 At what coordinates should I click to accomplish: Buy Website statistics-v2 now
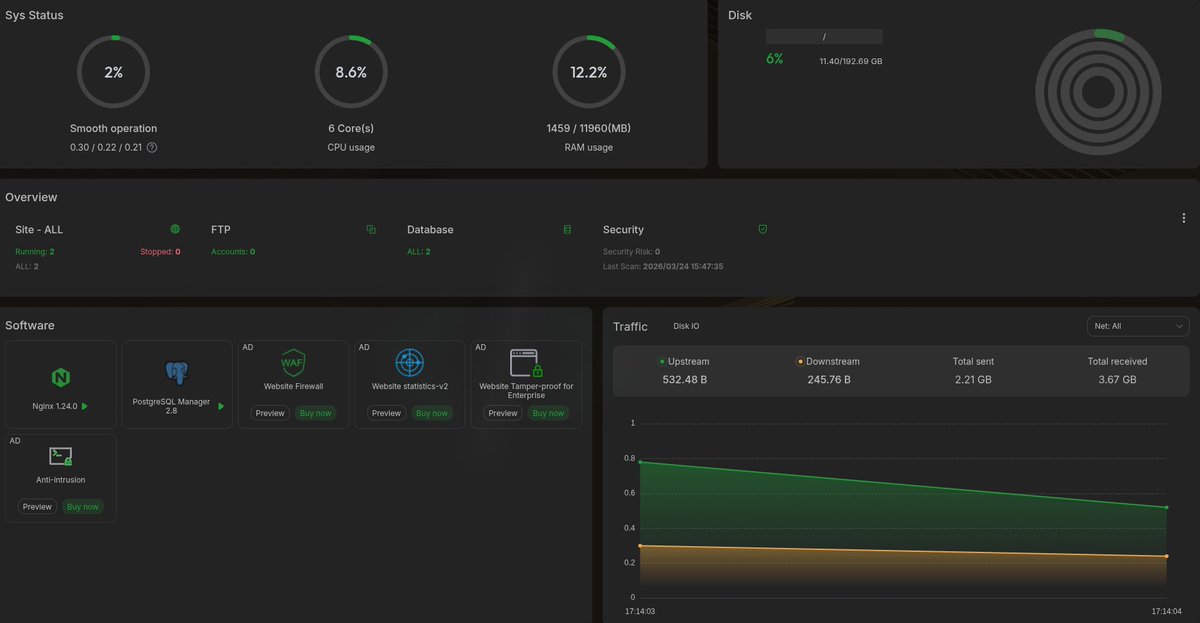tap(432, 413)
